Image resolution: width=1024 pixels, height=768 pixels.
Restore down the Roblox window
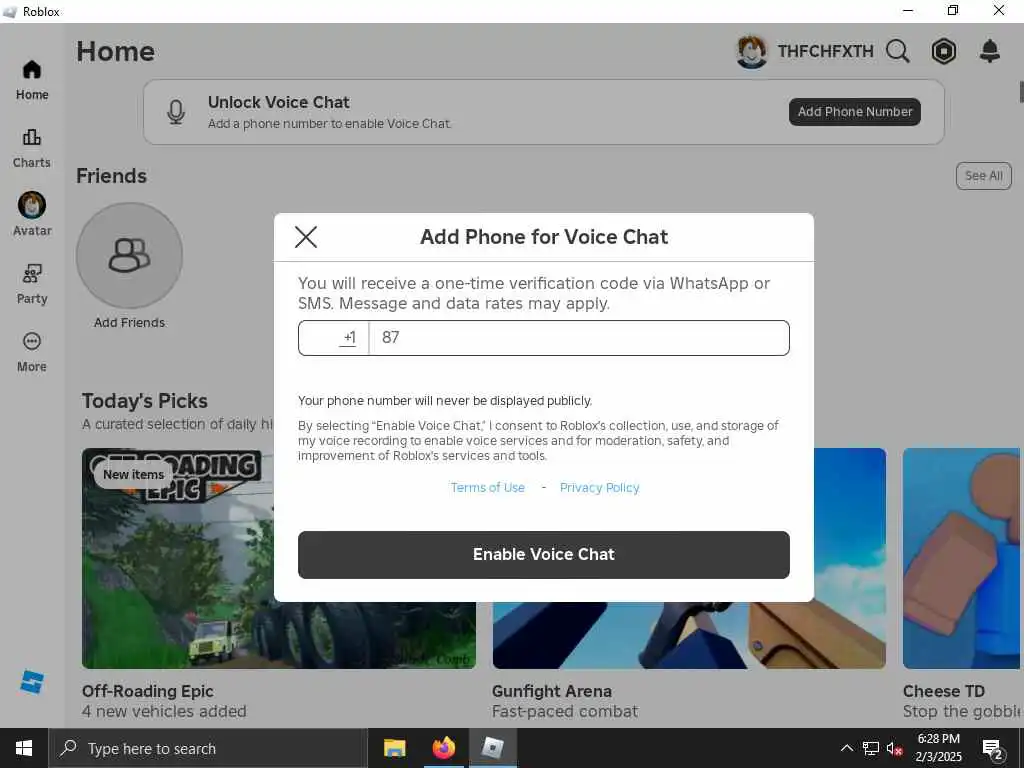pos(953,10)
